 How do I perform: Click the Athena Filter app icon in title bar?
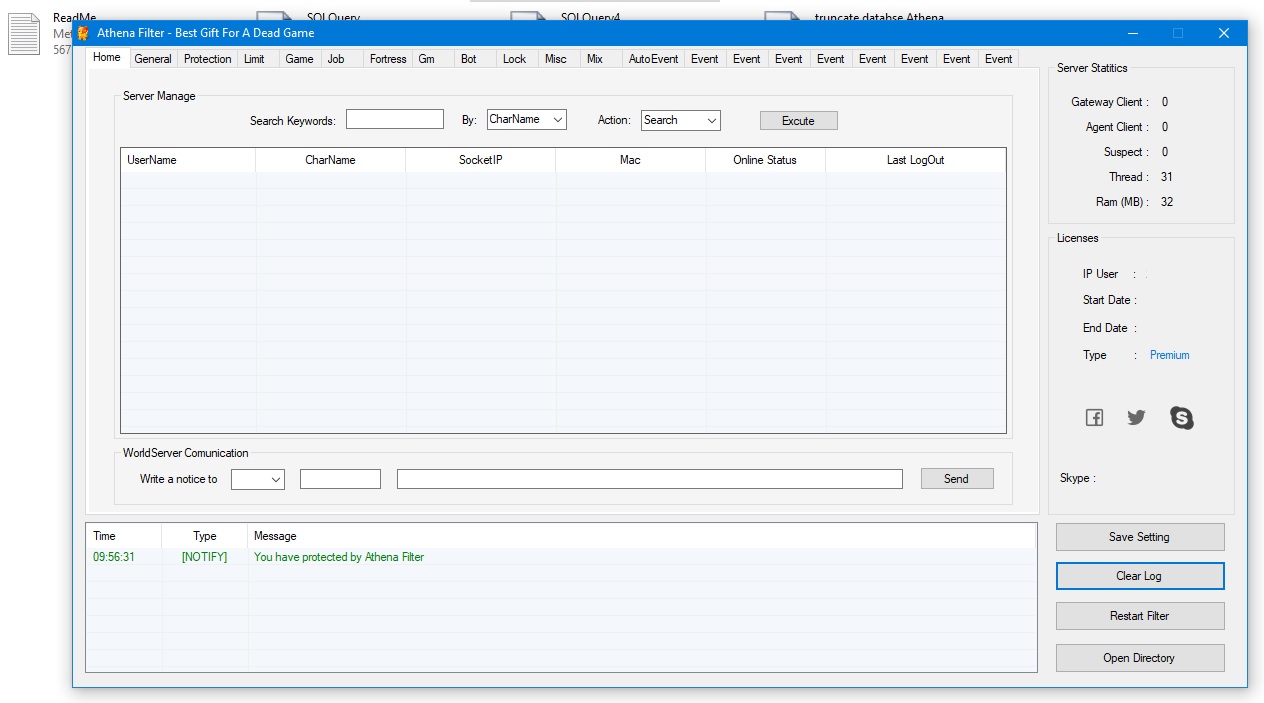point(83,33)
